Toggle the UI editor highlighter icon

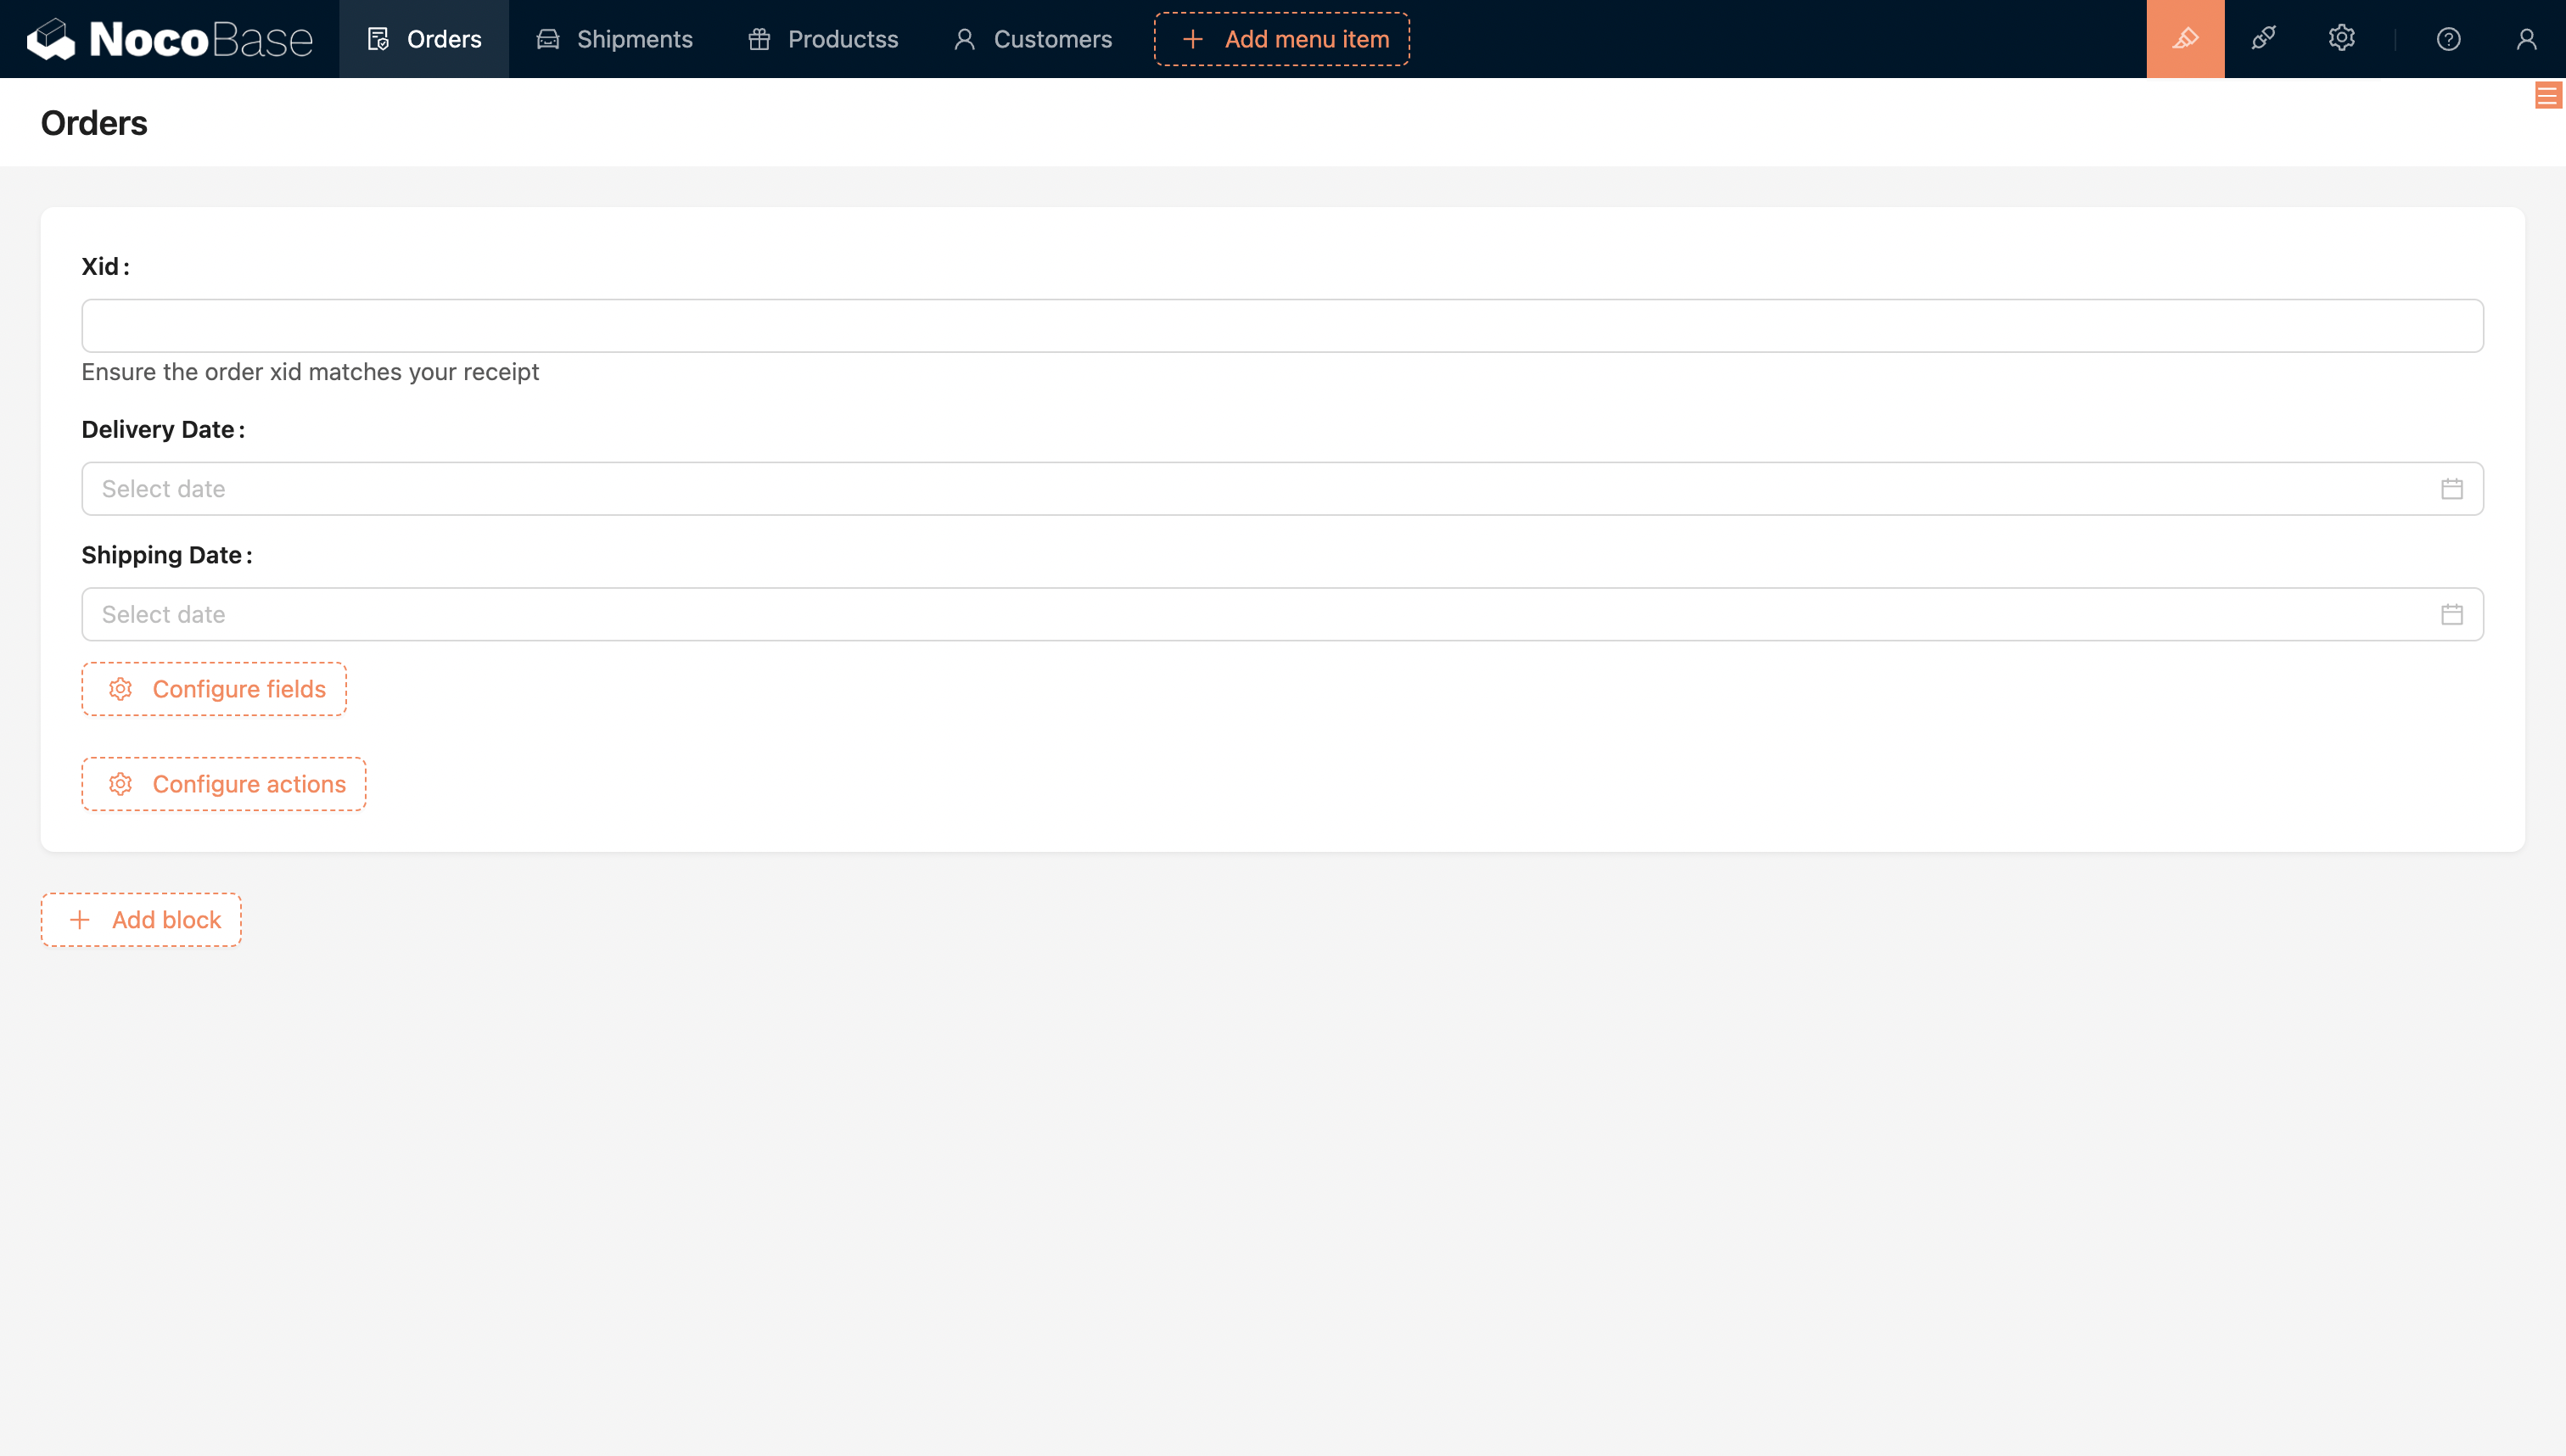coord(2185,39)
